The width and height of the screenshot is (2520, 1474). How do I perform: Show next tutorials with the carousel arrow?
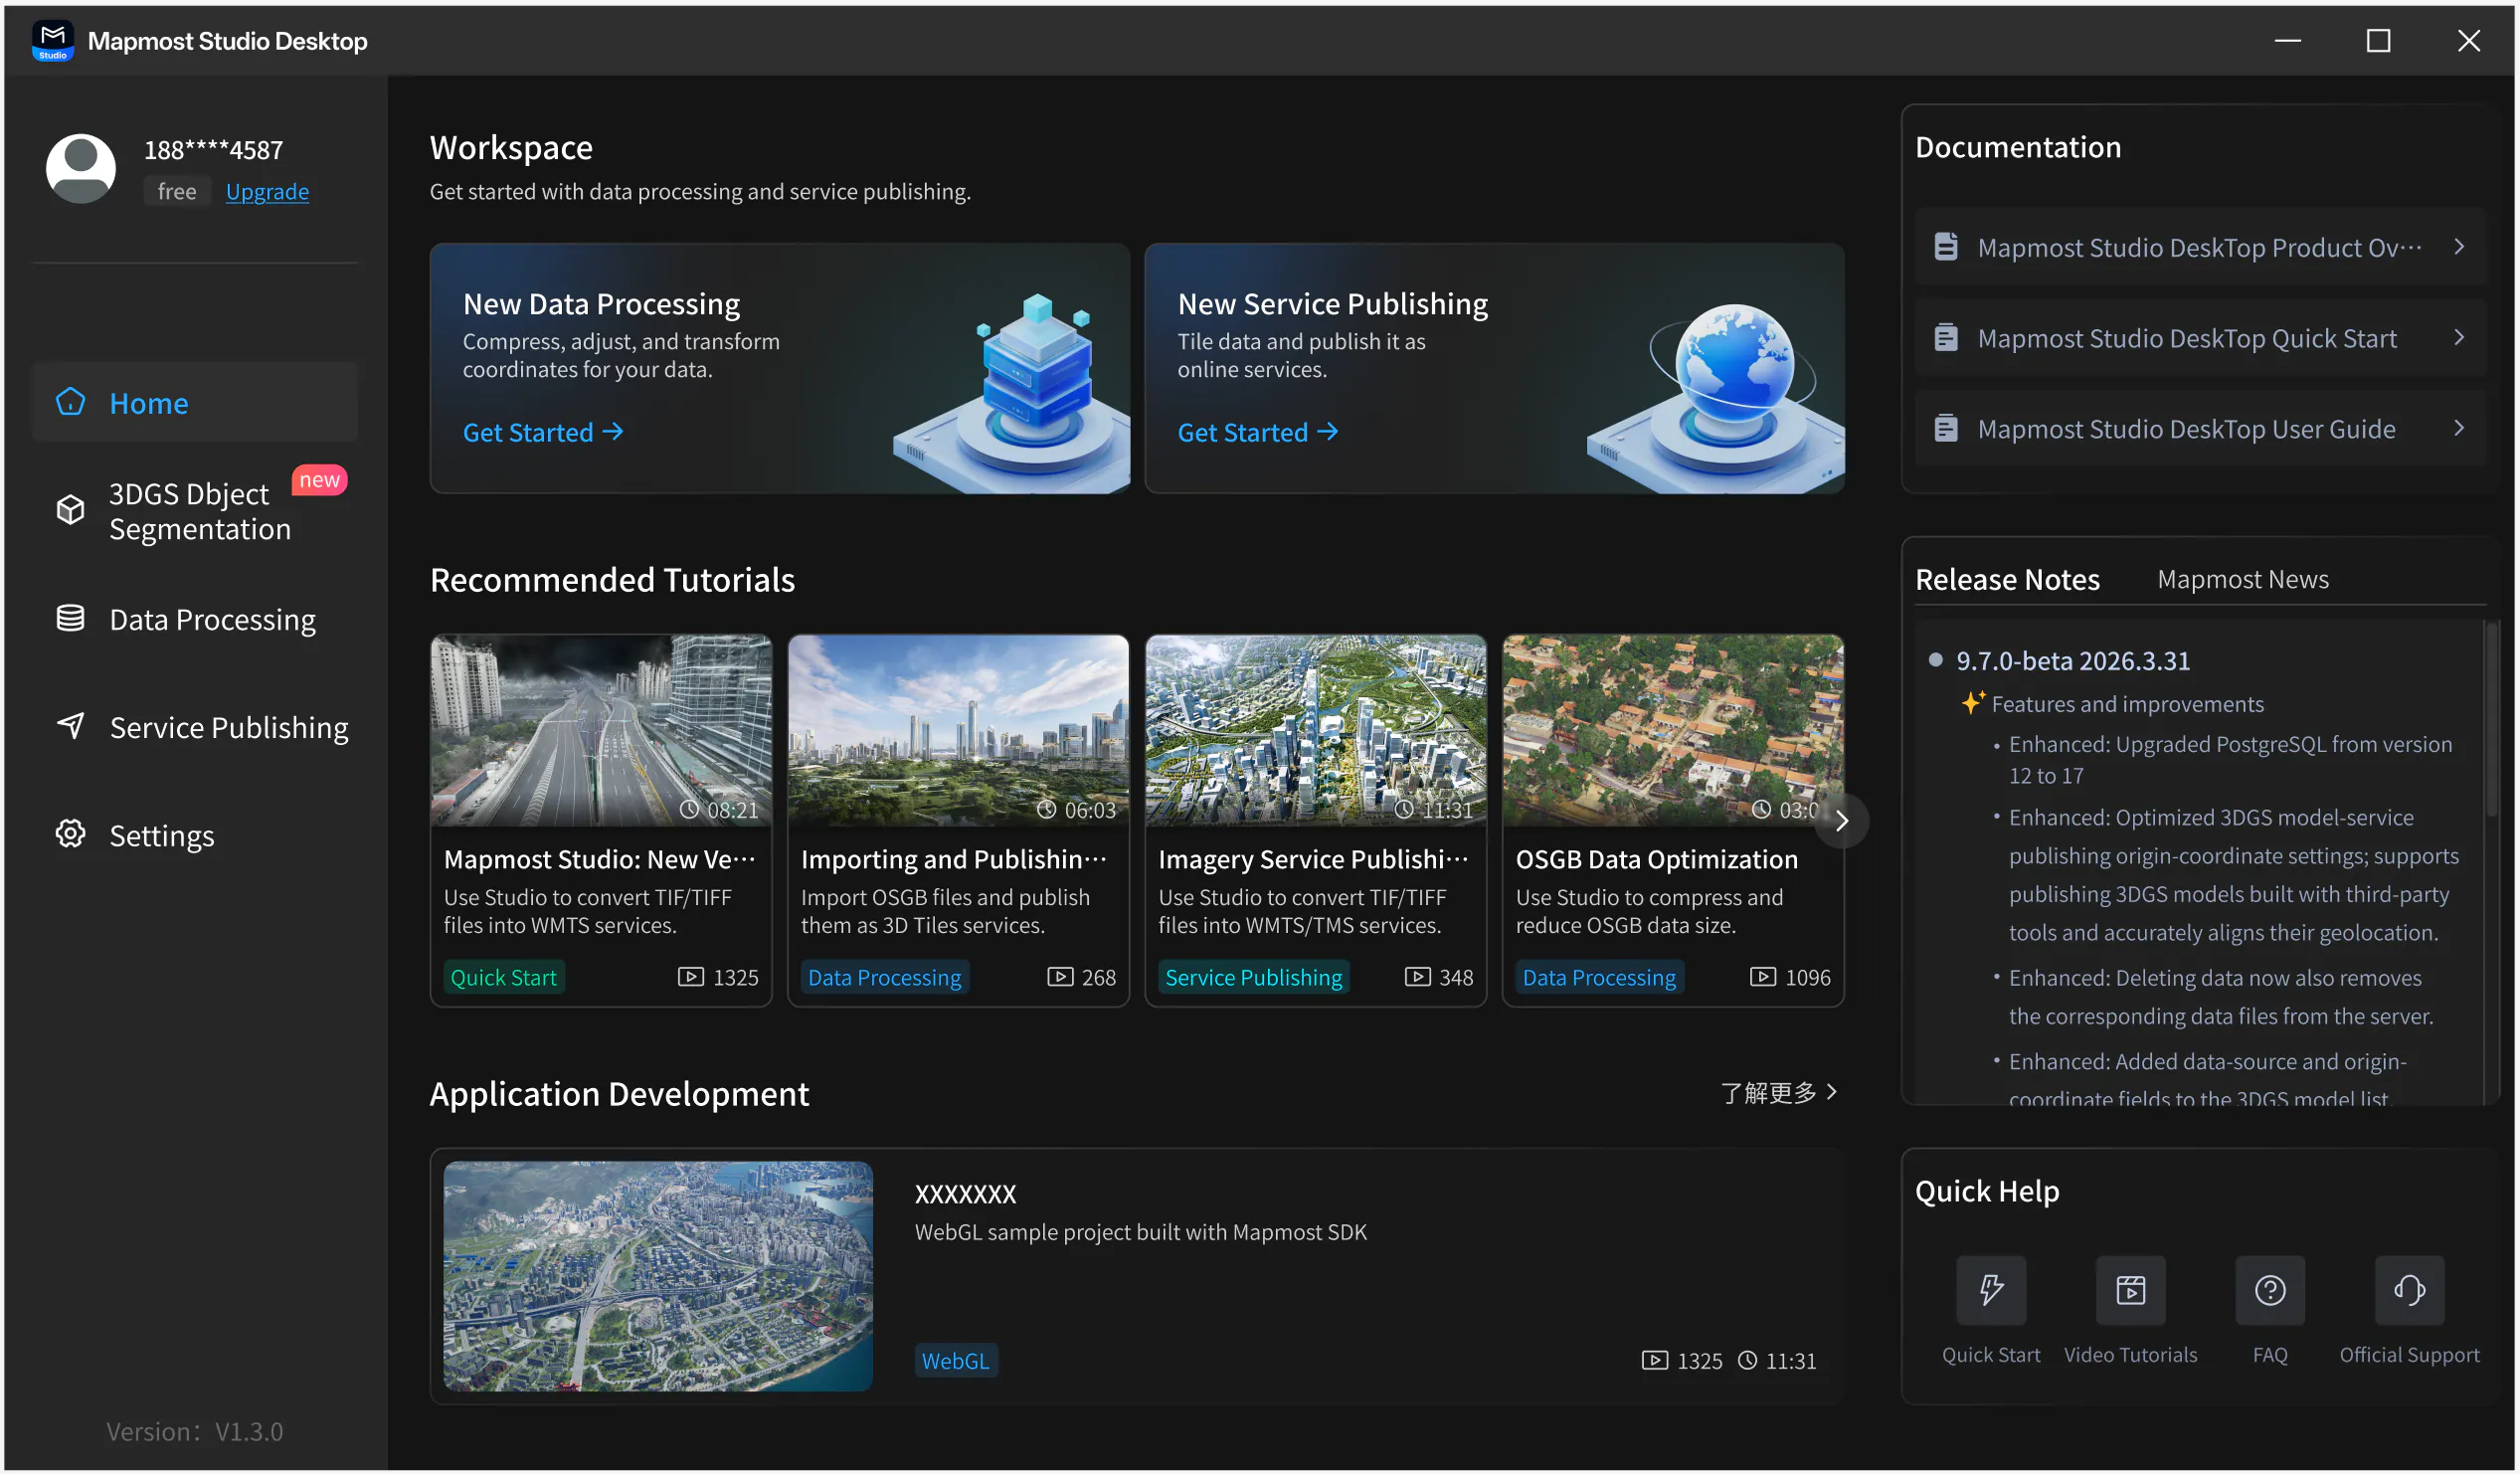pyautogui.click(x=1842, y=821)
